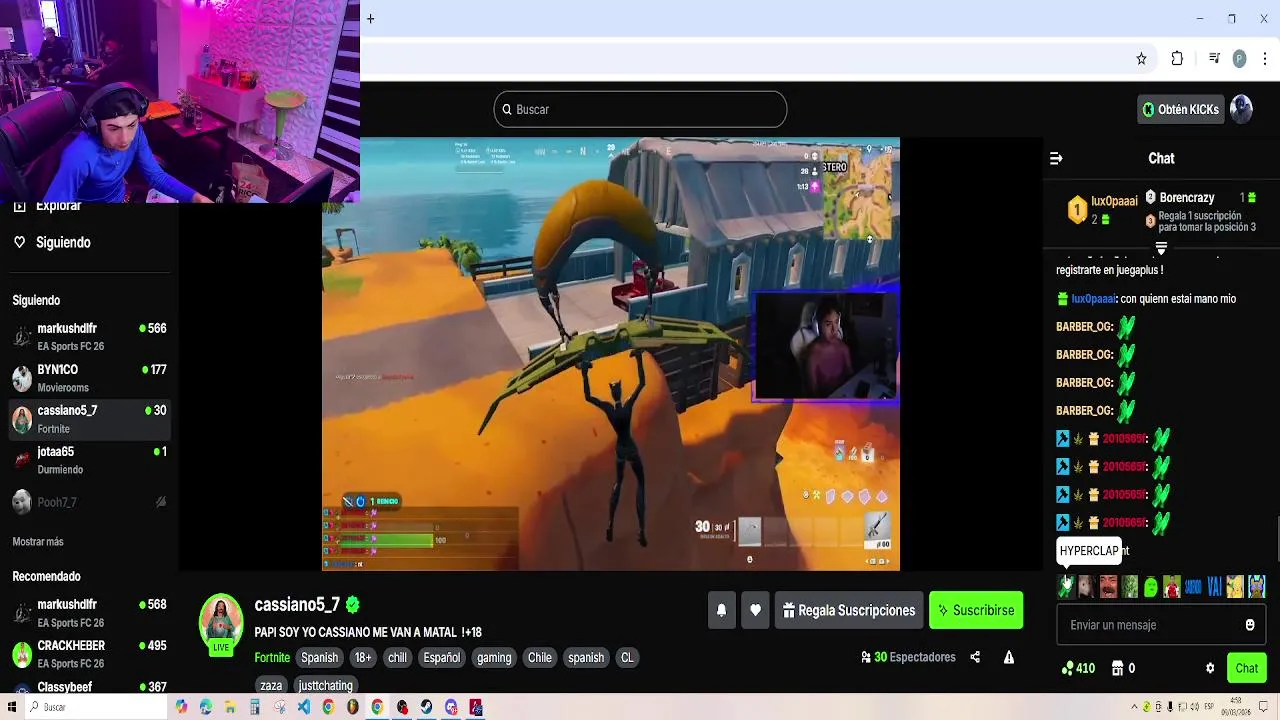1280x720 pixels.
Task: Open markushdlfr in Recomendado list
Action: coord(89,613)
